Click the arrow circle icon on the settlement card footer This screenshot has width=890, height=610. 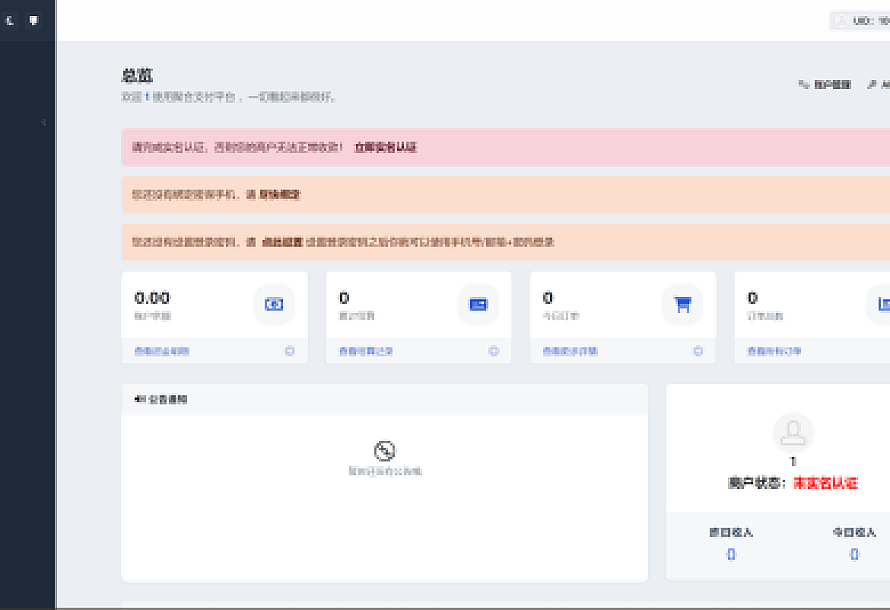coord(494,351)
